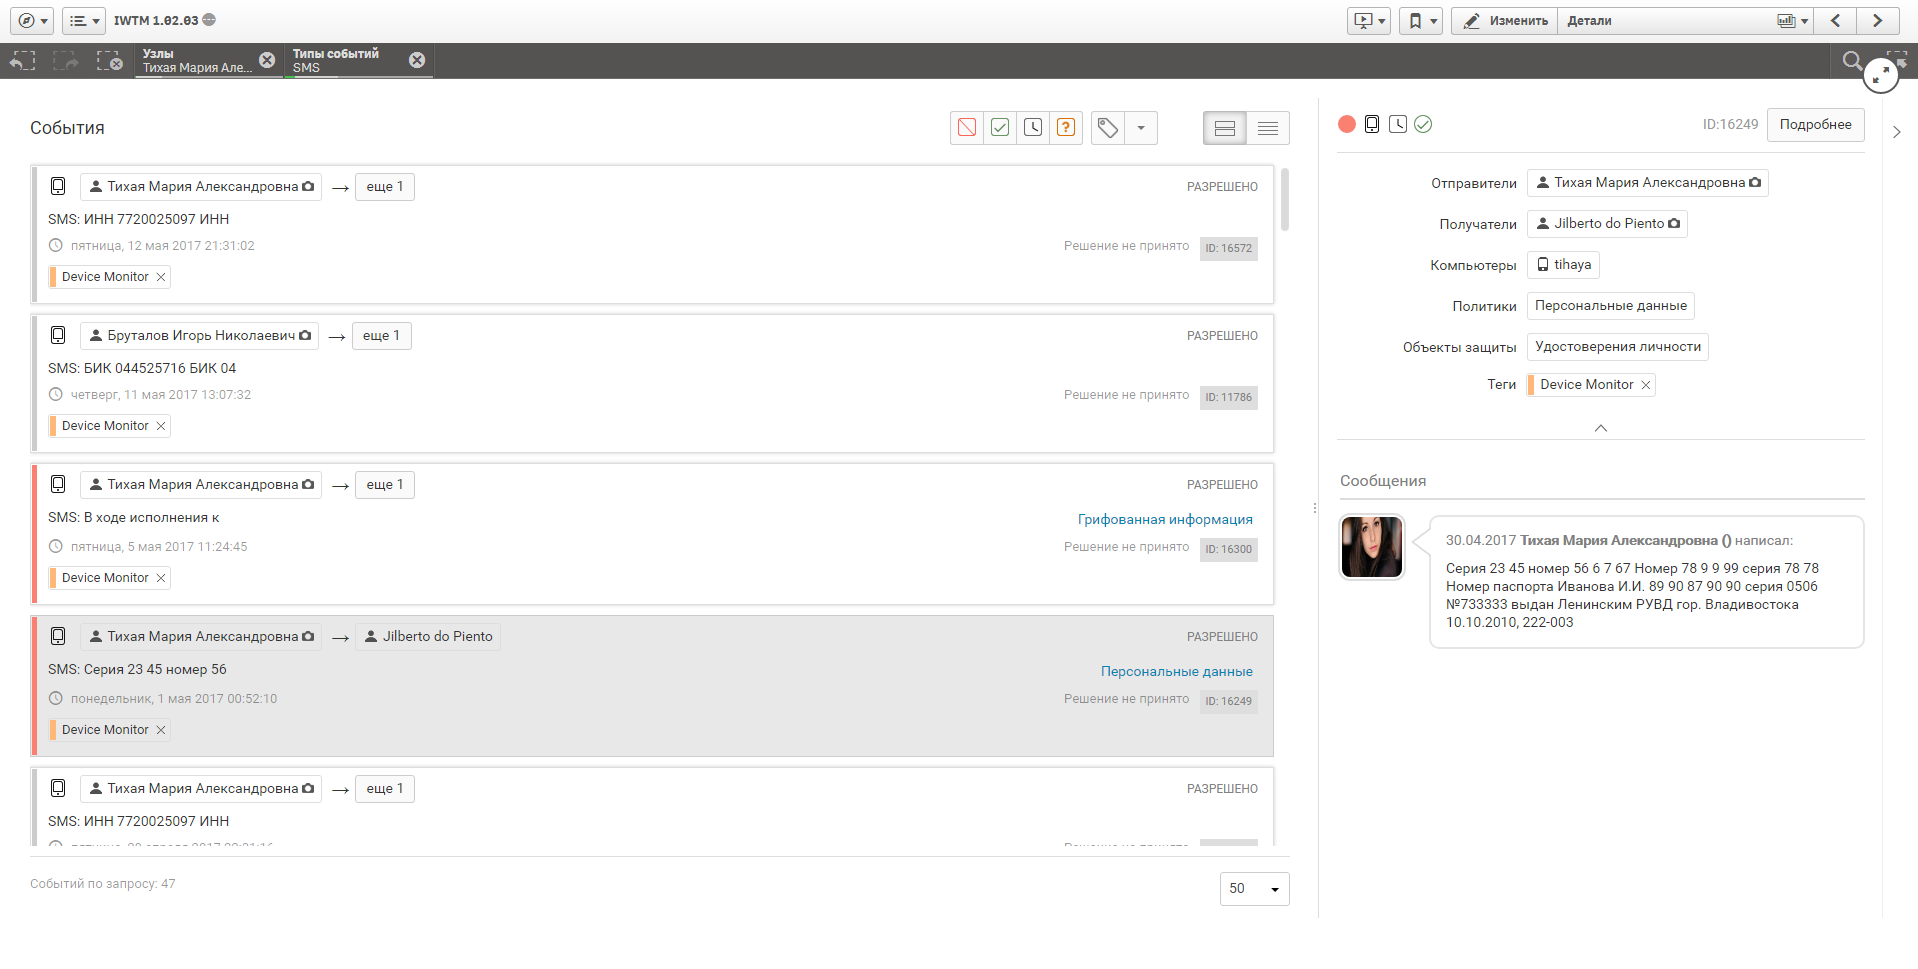
Task: Click the ID: 16572 badge
Action: point(1228,249)
